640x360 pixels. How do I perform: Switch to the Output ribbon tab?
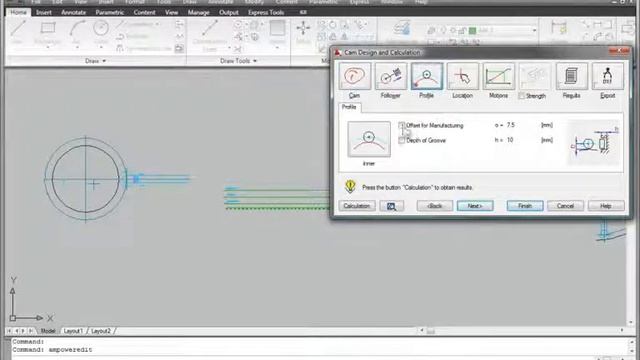229,12
